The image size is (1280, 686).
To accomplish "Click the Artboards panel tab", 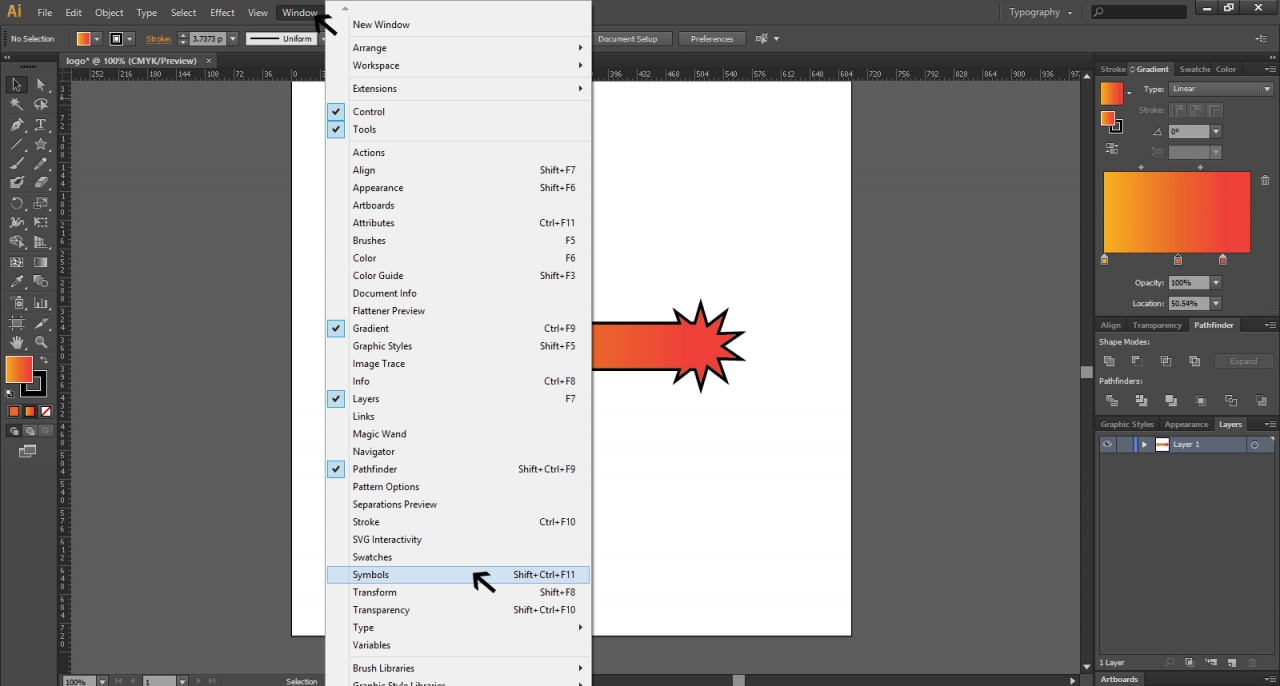I will (1118, 679).
